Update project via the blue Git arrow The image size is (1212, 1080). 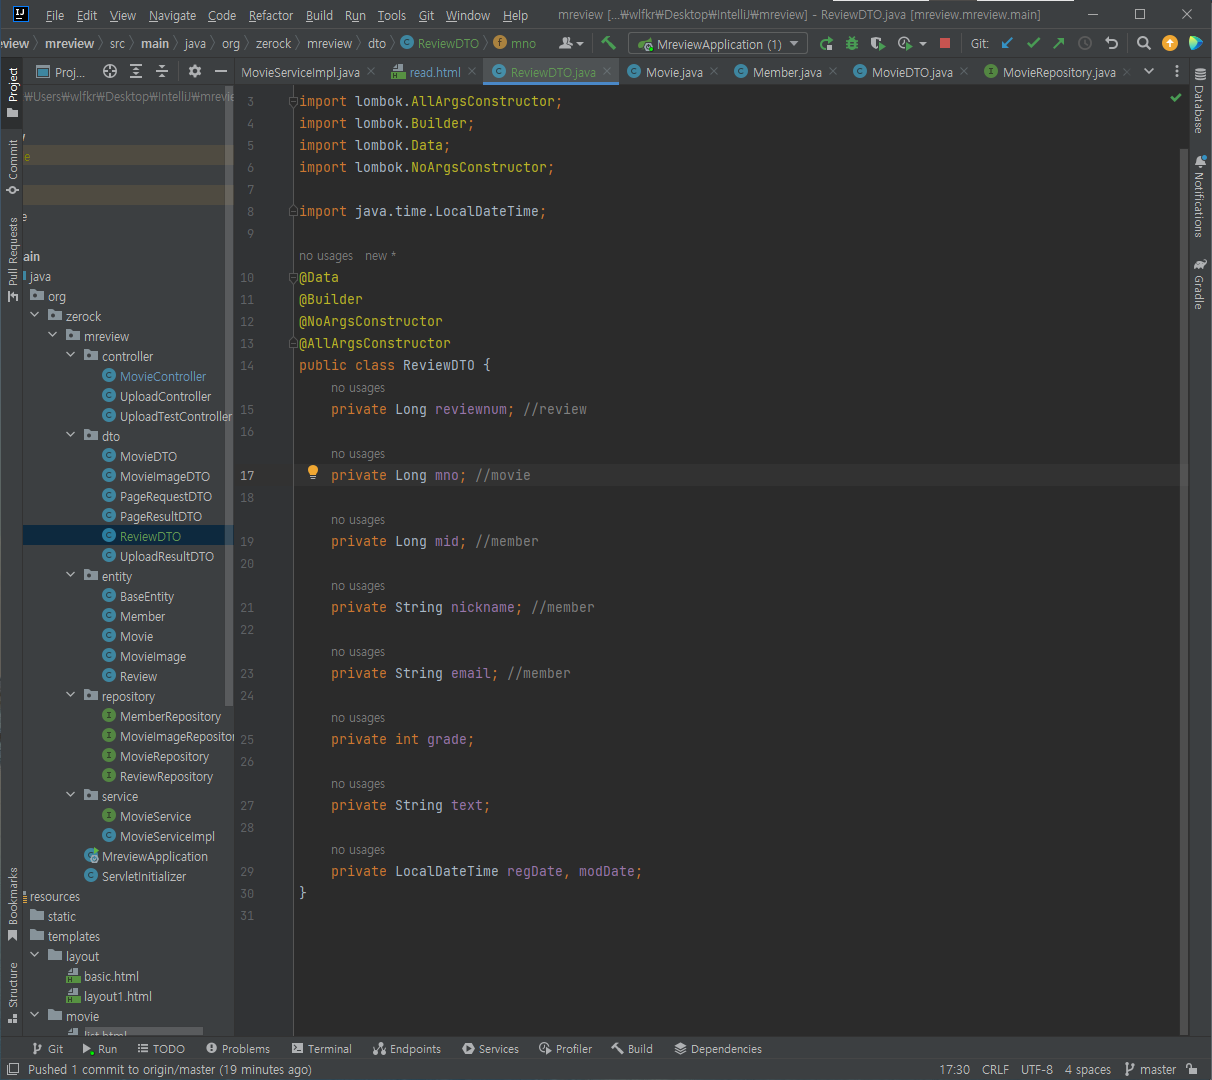point(1008,43)
